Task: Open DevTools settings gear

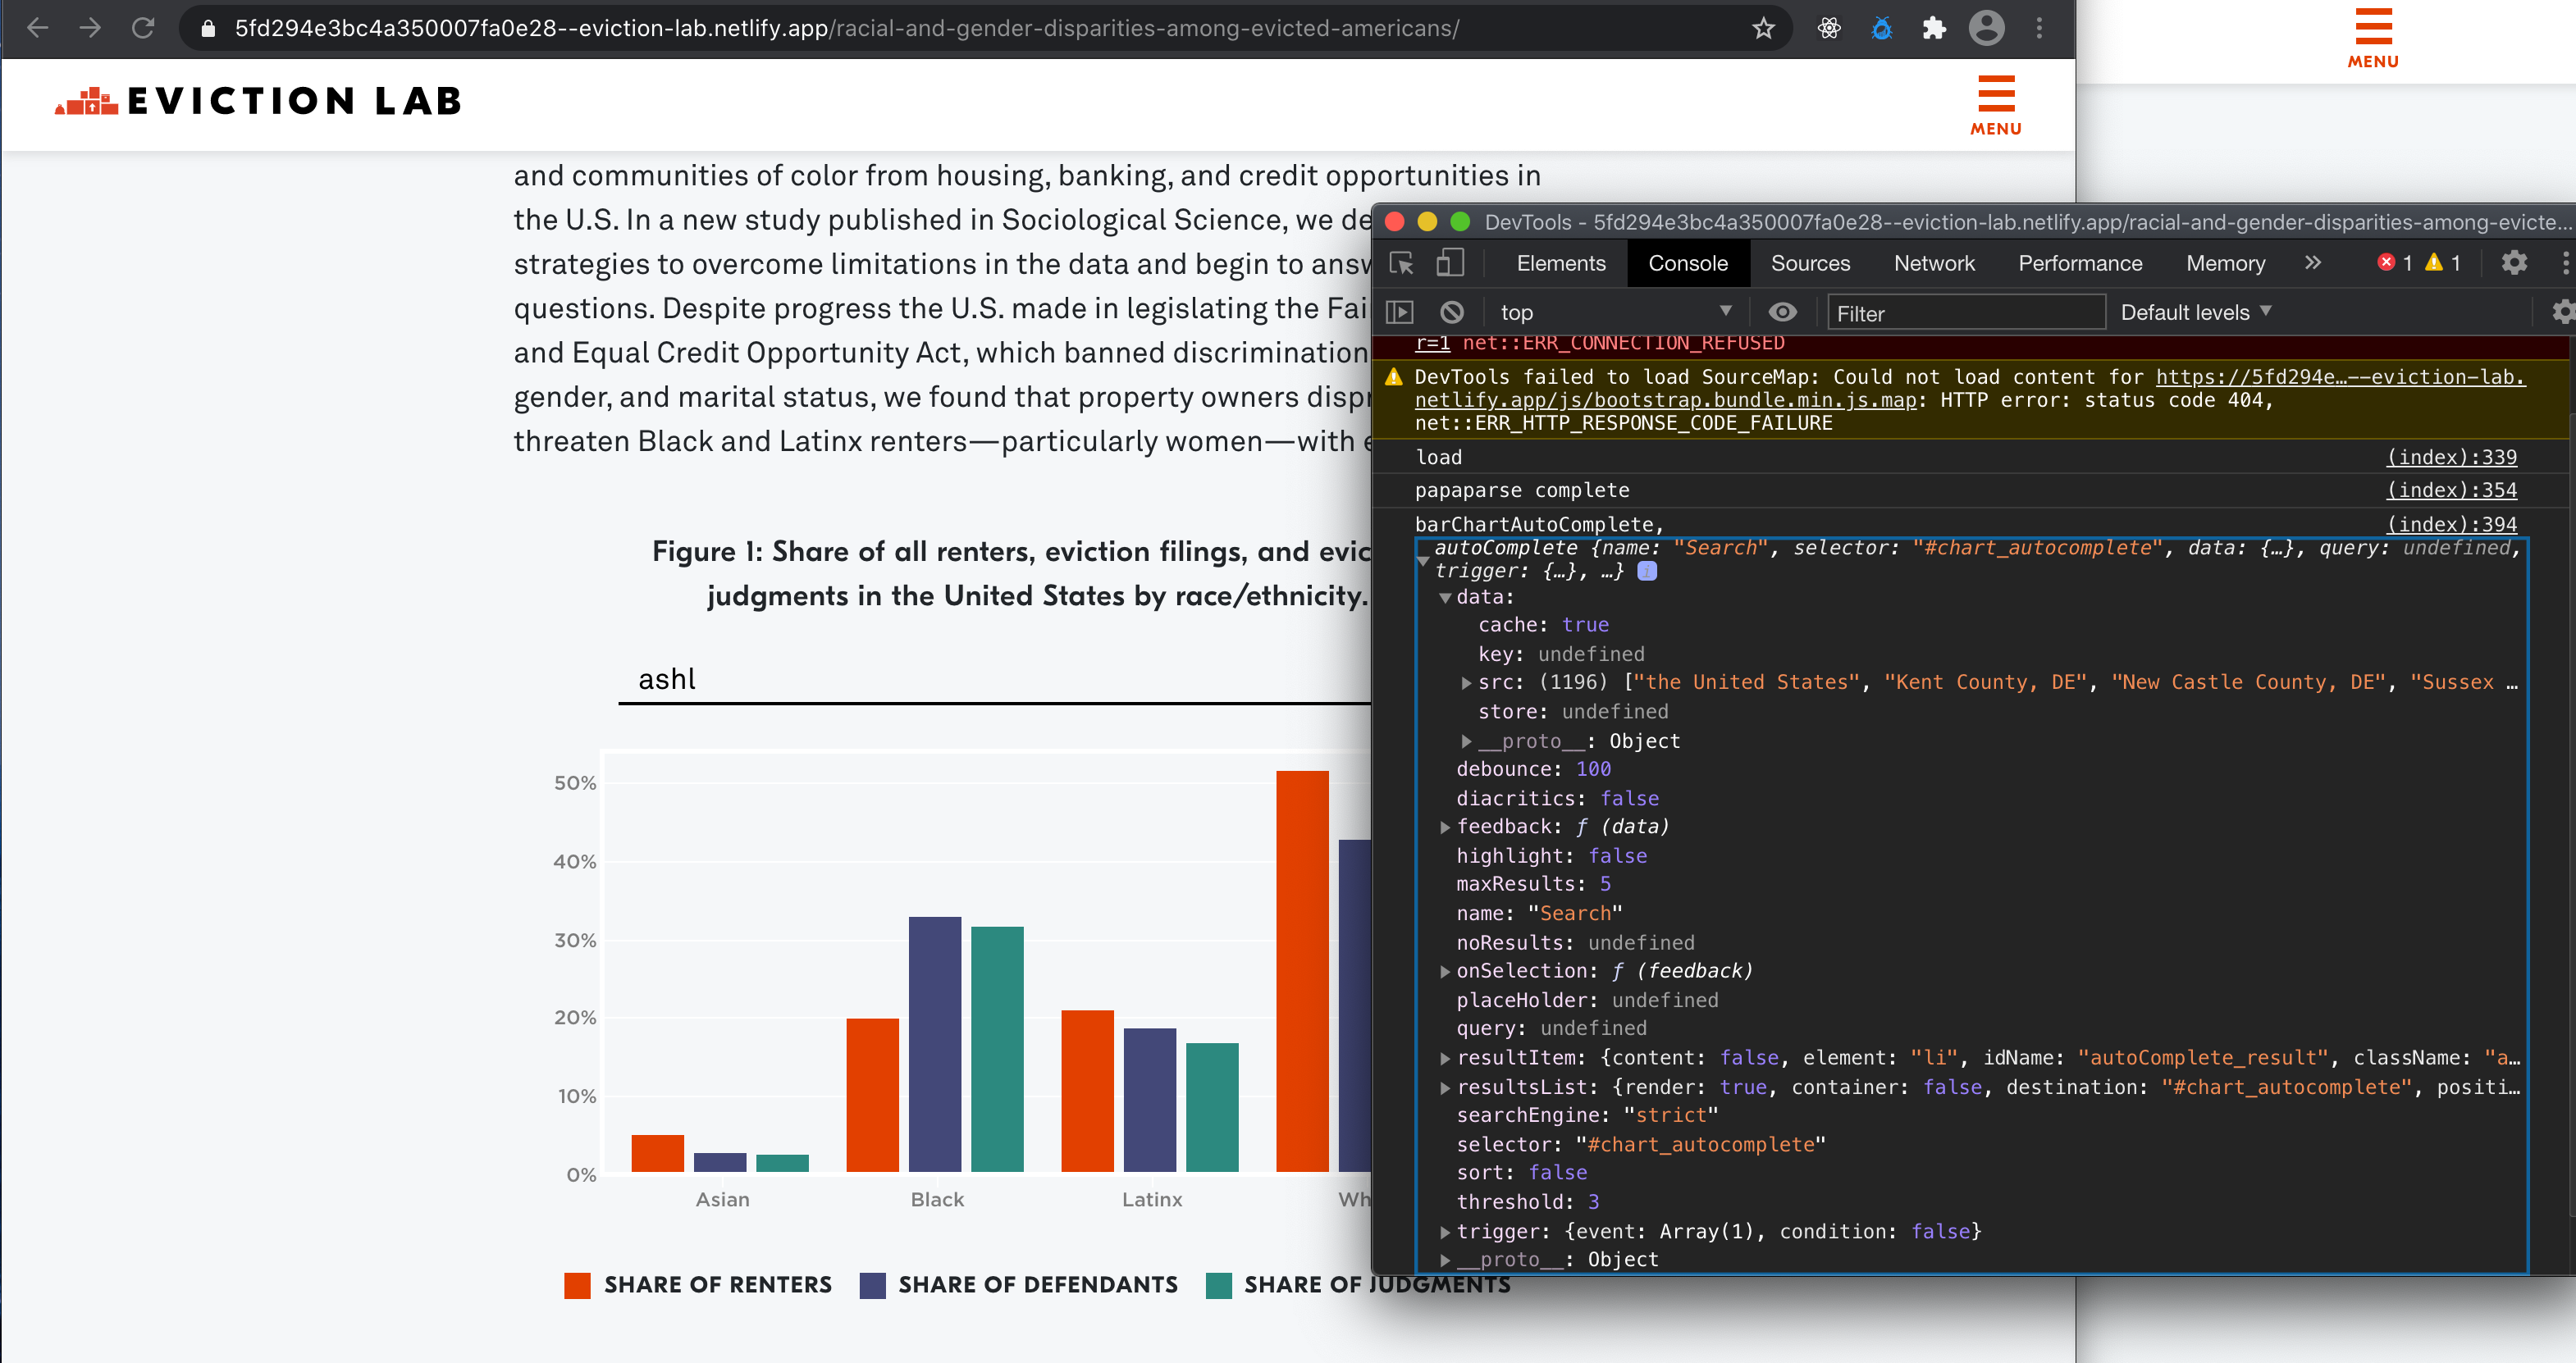Action: pyautogui.click(x=2515, y=263)
